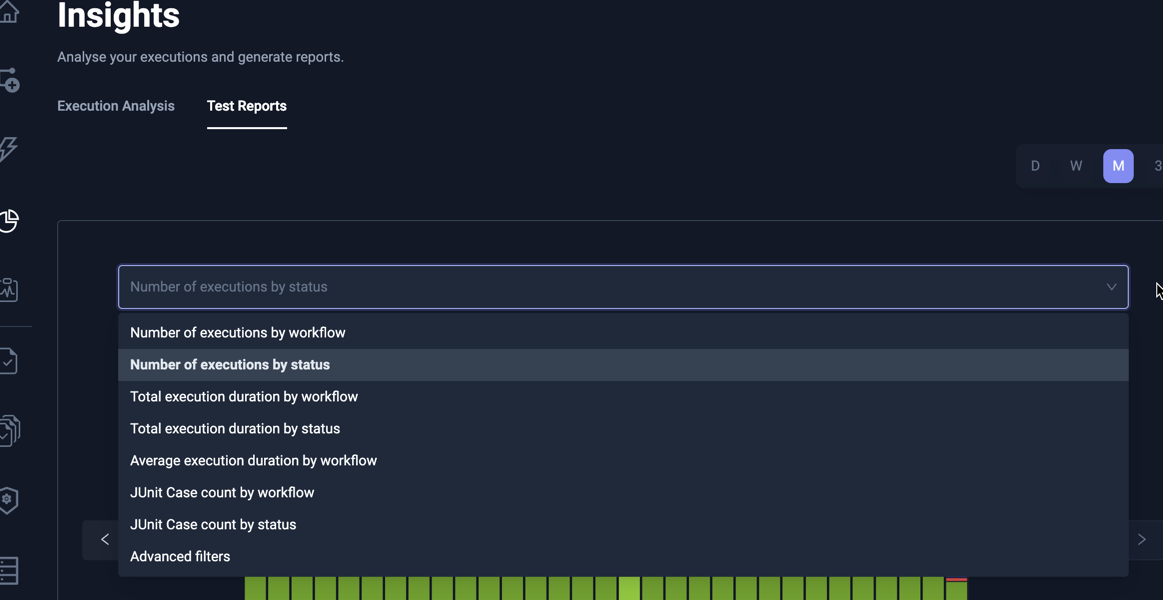Viewport: 1163px width, 600px height.
Task: Collapse the report type dropdown chevron
Action: click(x=1111, y=287)
